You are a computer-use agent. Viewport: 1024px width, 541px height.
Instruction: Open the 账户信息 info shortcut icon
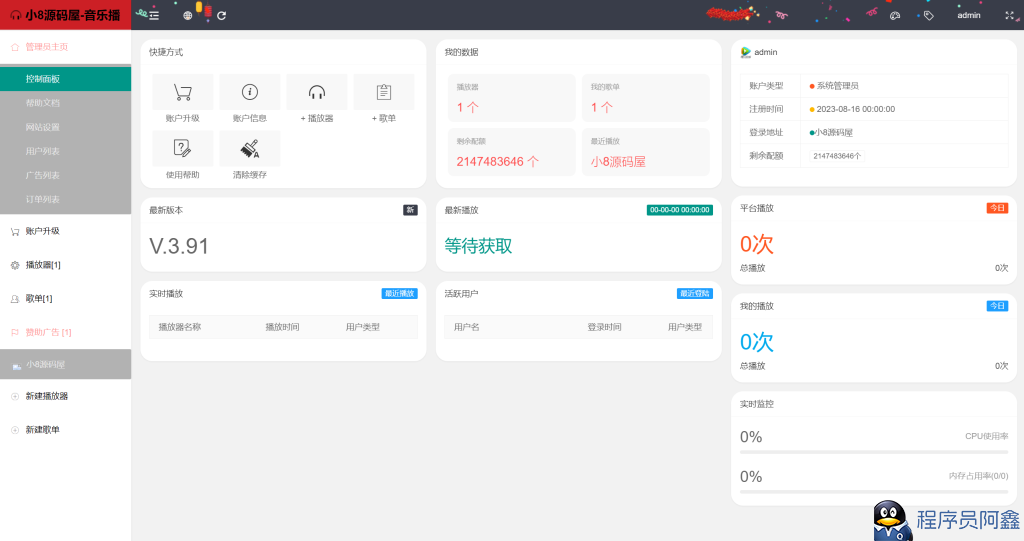point(249,92)
